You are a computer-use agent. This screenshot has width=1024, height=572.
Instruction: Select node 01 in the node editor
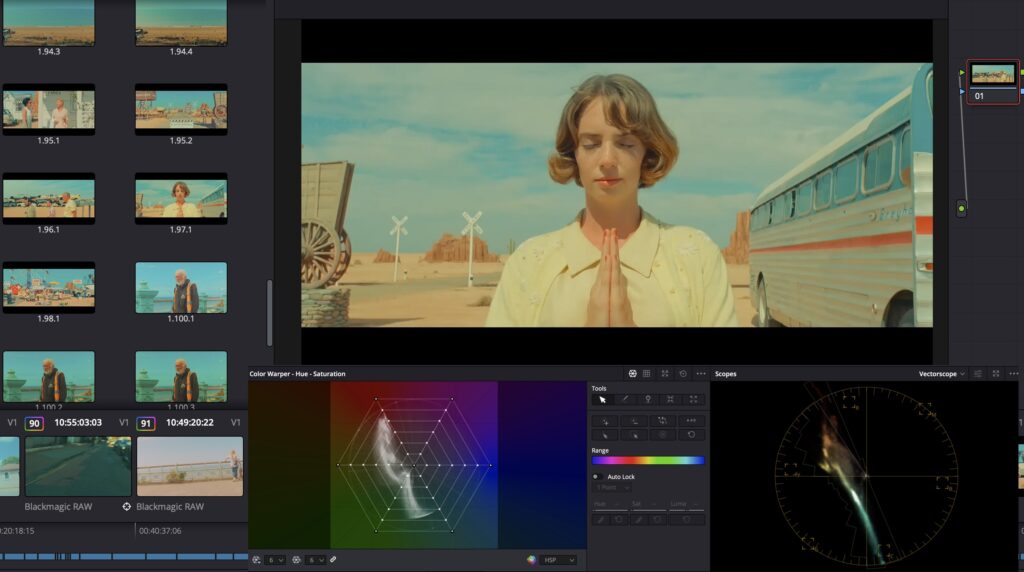click(992, 82)
